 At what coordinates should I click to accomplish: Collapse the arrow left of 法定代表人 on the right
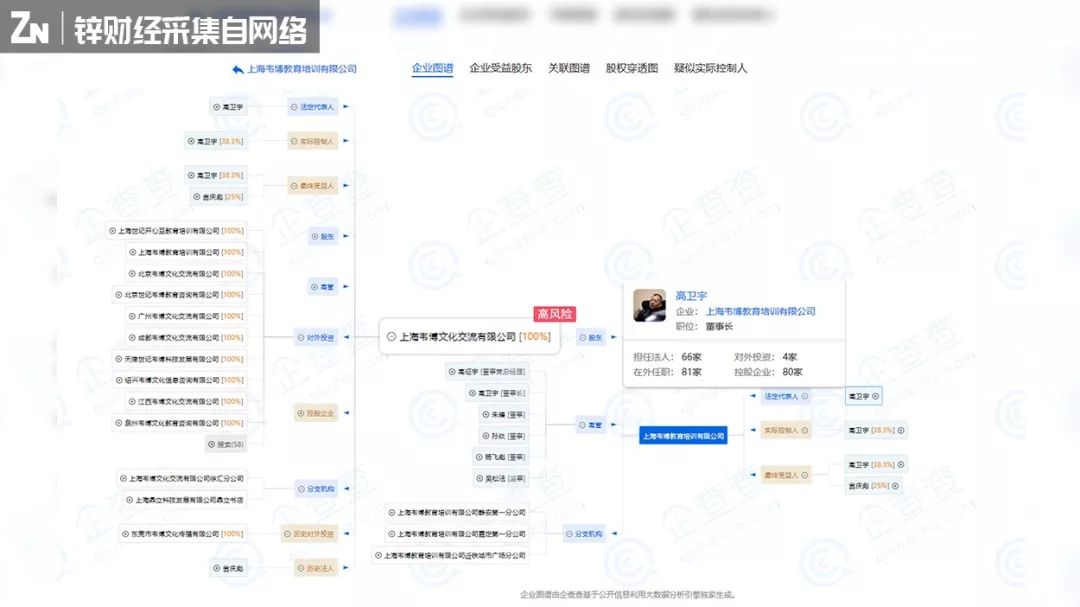coord(752,396)
